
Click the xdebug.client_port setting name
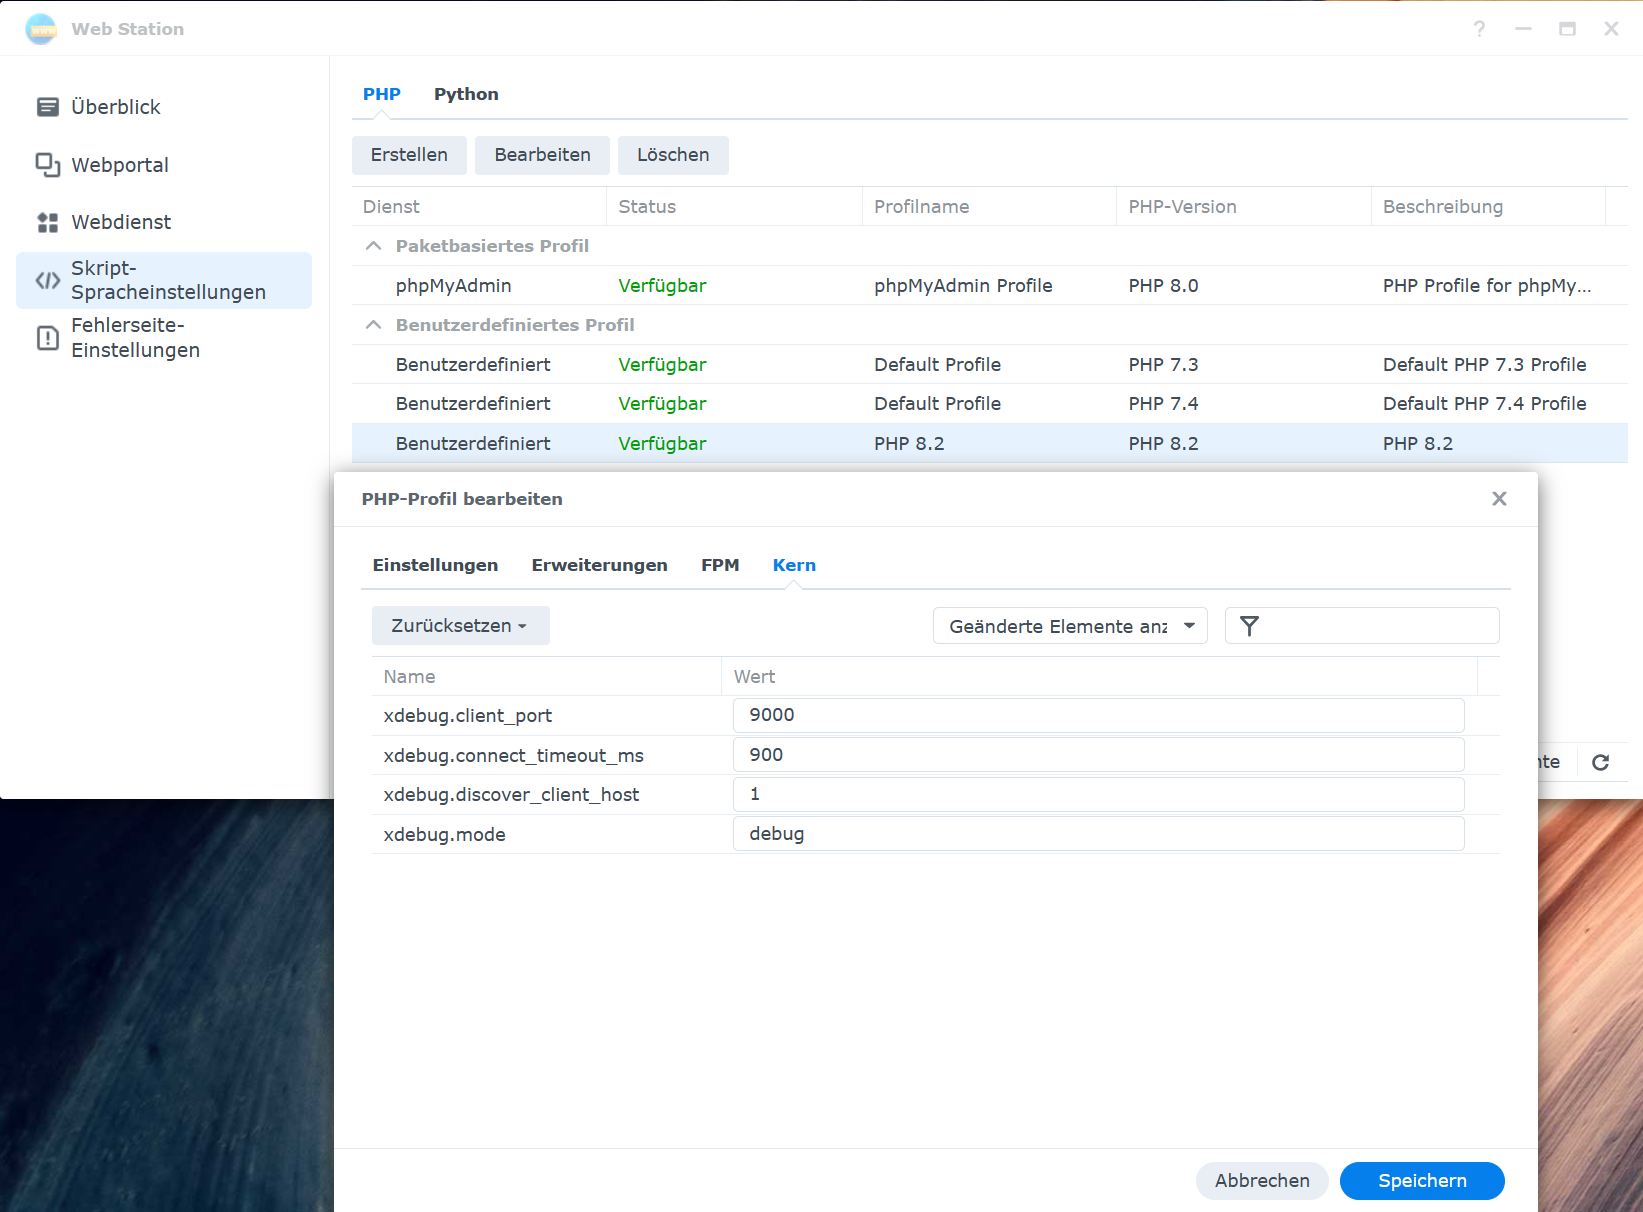[467, 716]
